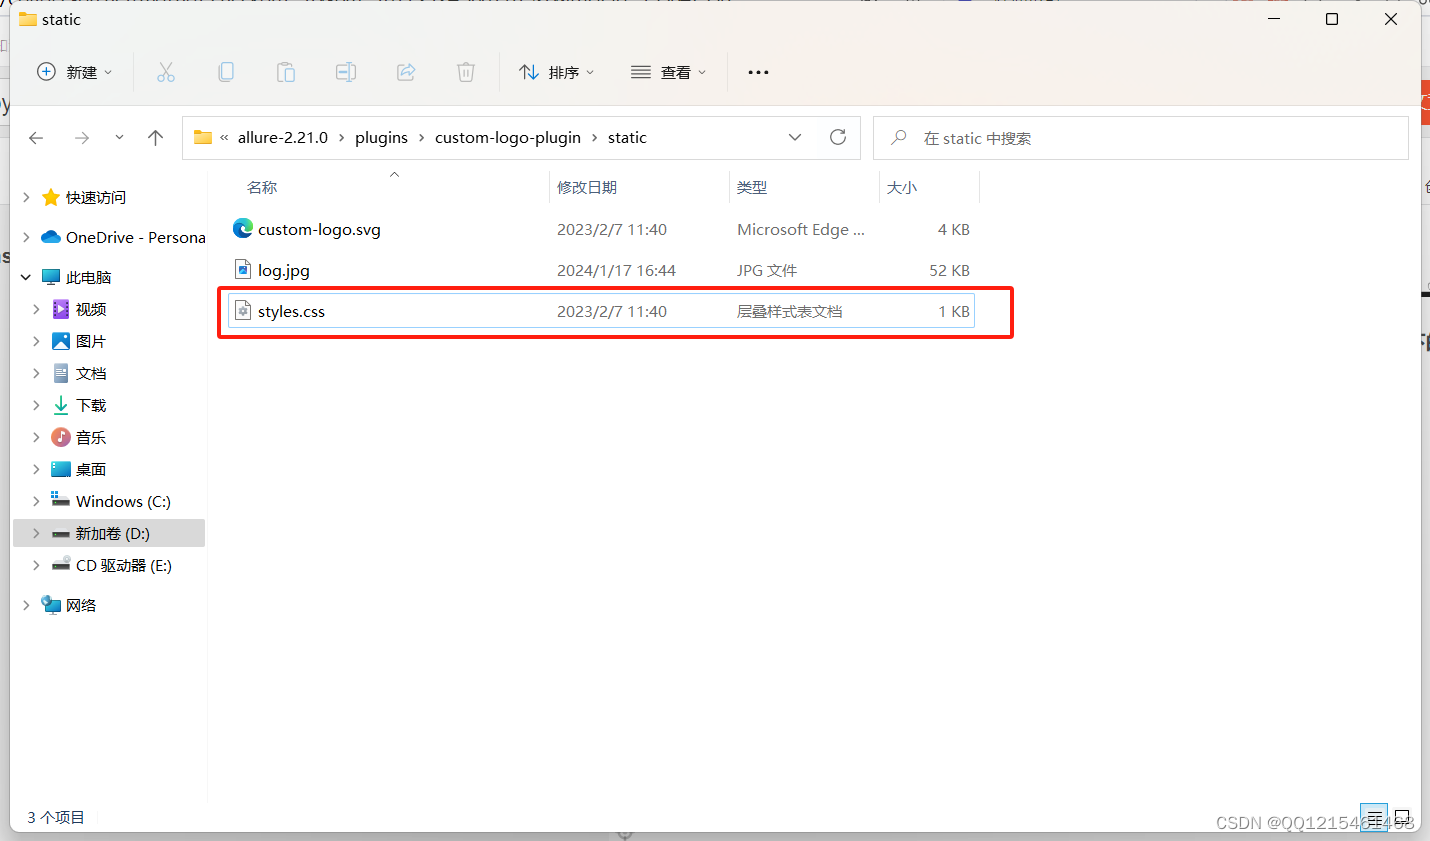Click the Share icon in toolbar
The width and height of the screenshot is (1430, 841).
click(x=406, y=72)
